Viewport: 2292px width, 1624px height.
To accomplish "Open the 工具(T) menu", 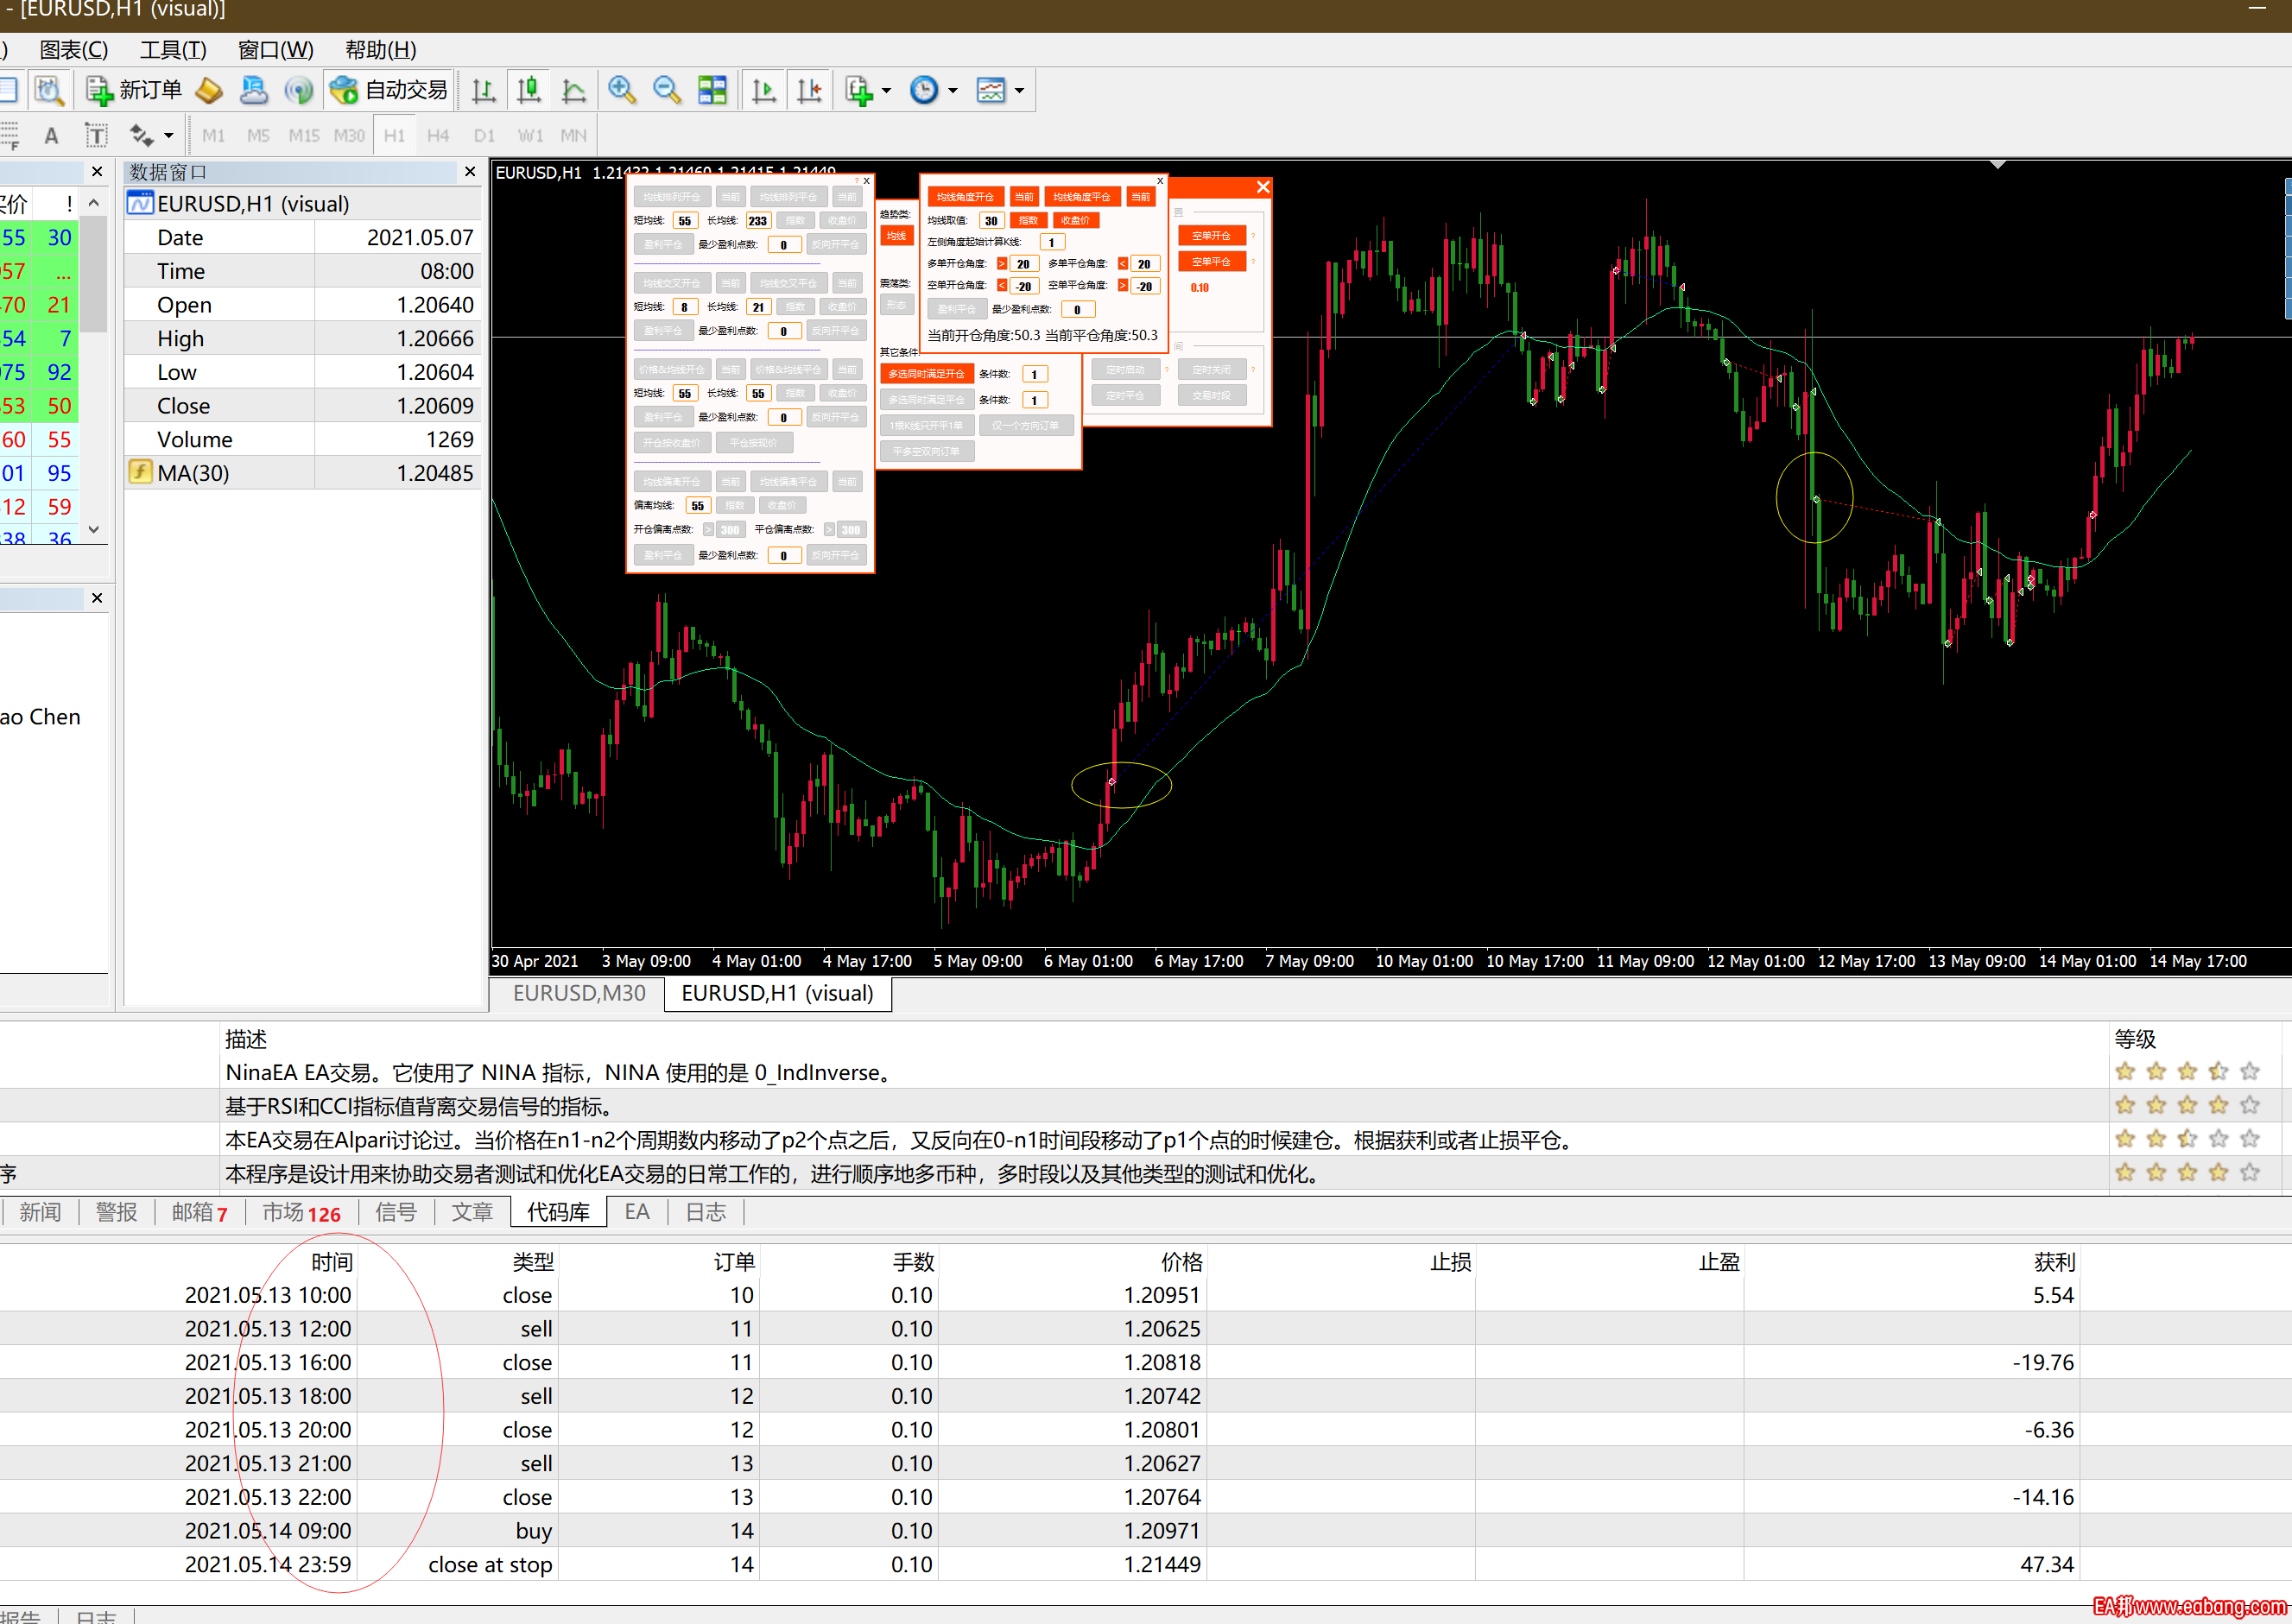I will pyautogui.click(x=172, y=49).
